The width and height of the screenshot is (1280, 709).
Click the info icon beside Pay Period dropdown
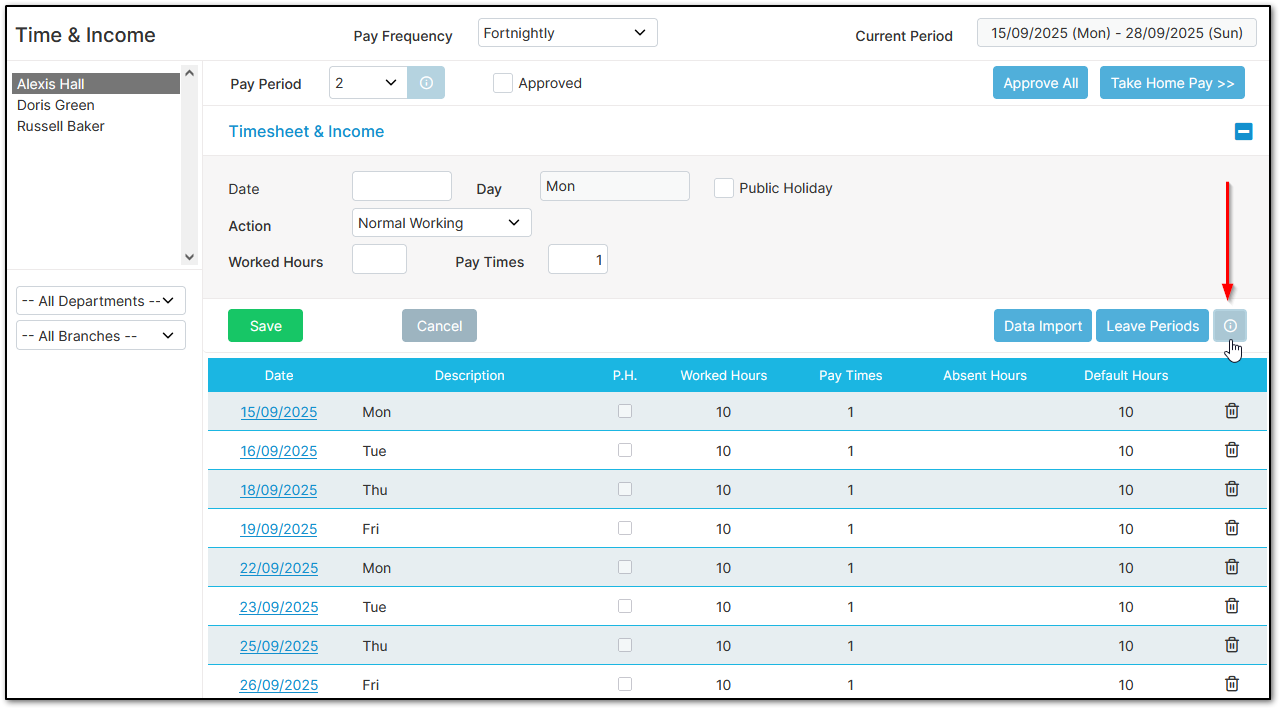[x=426, y=84]
